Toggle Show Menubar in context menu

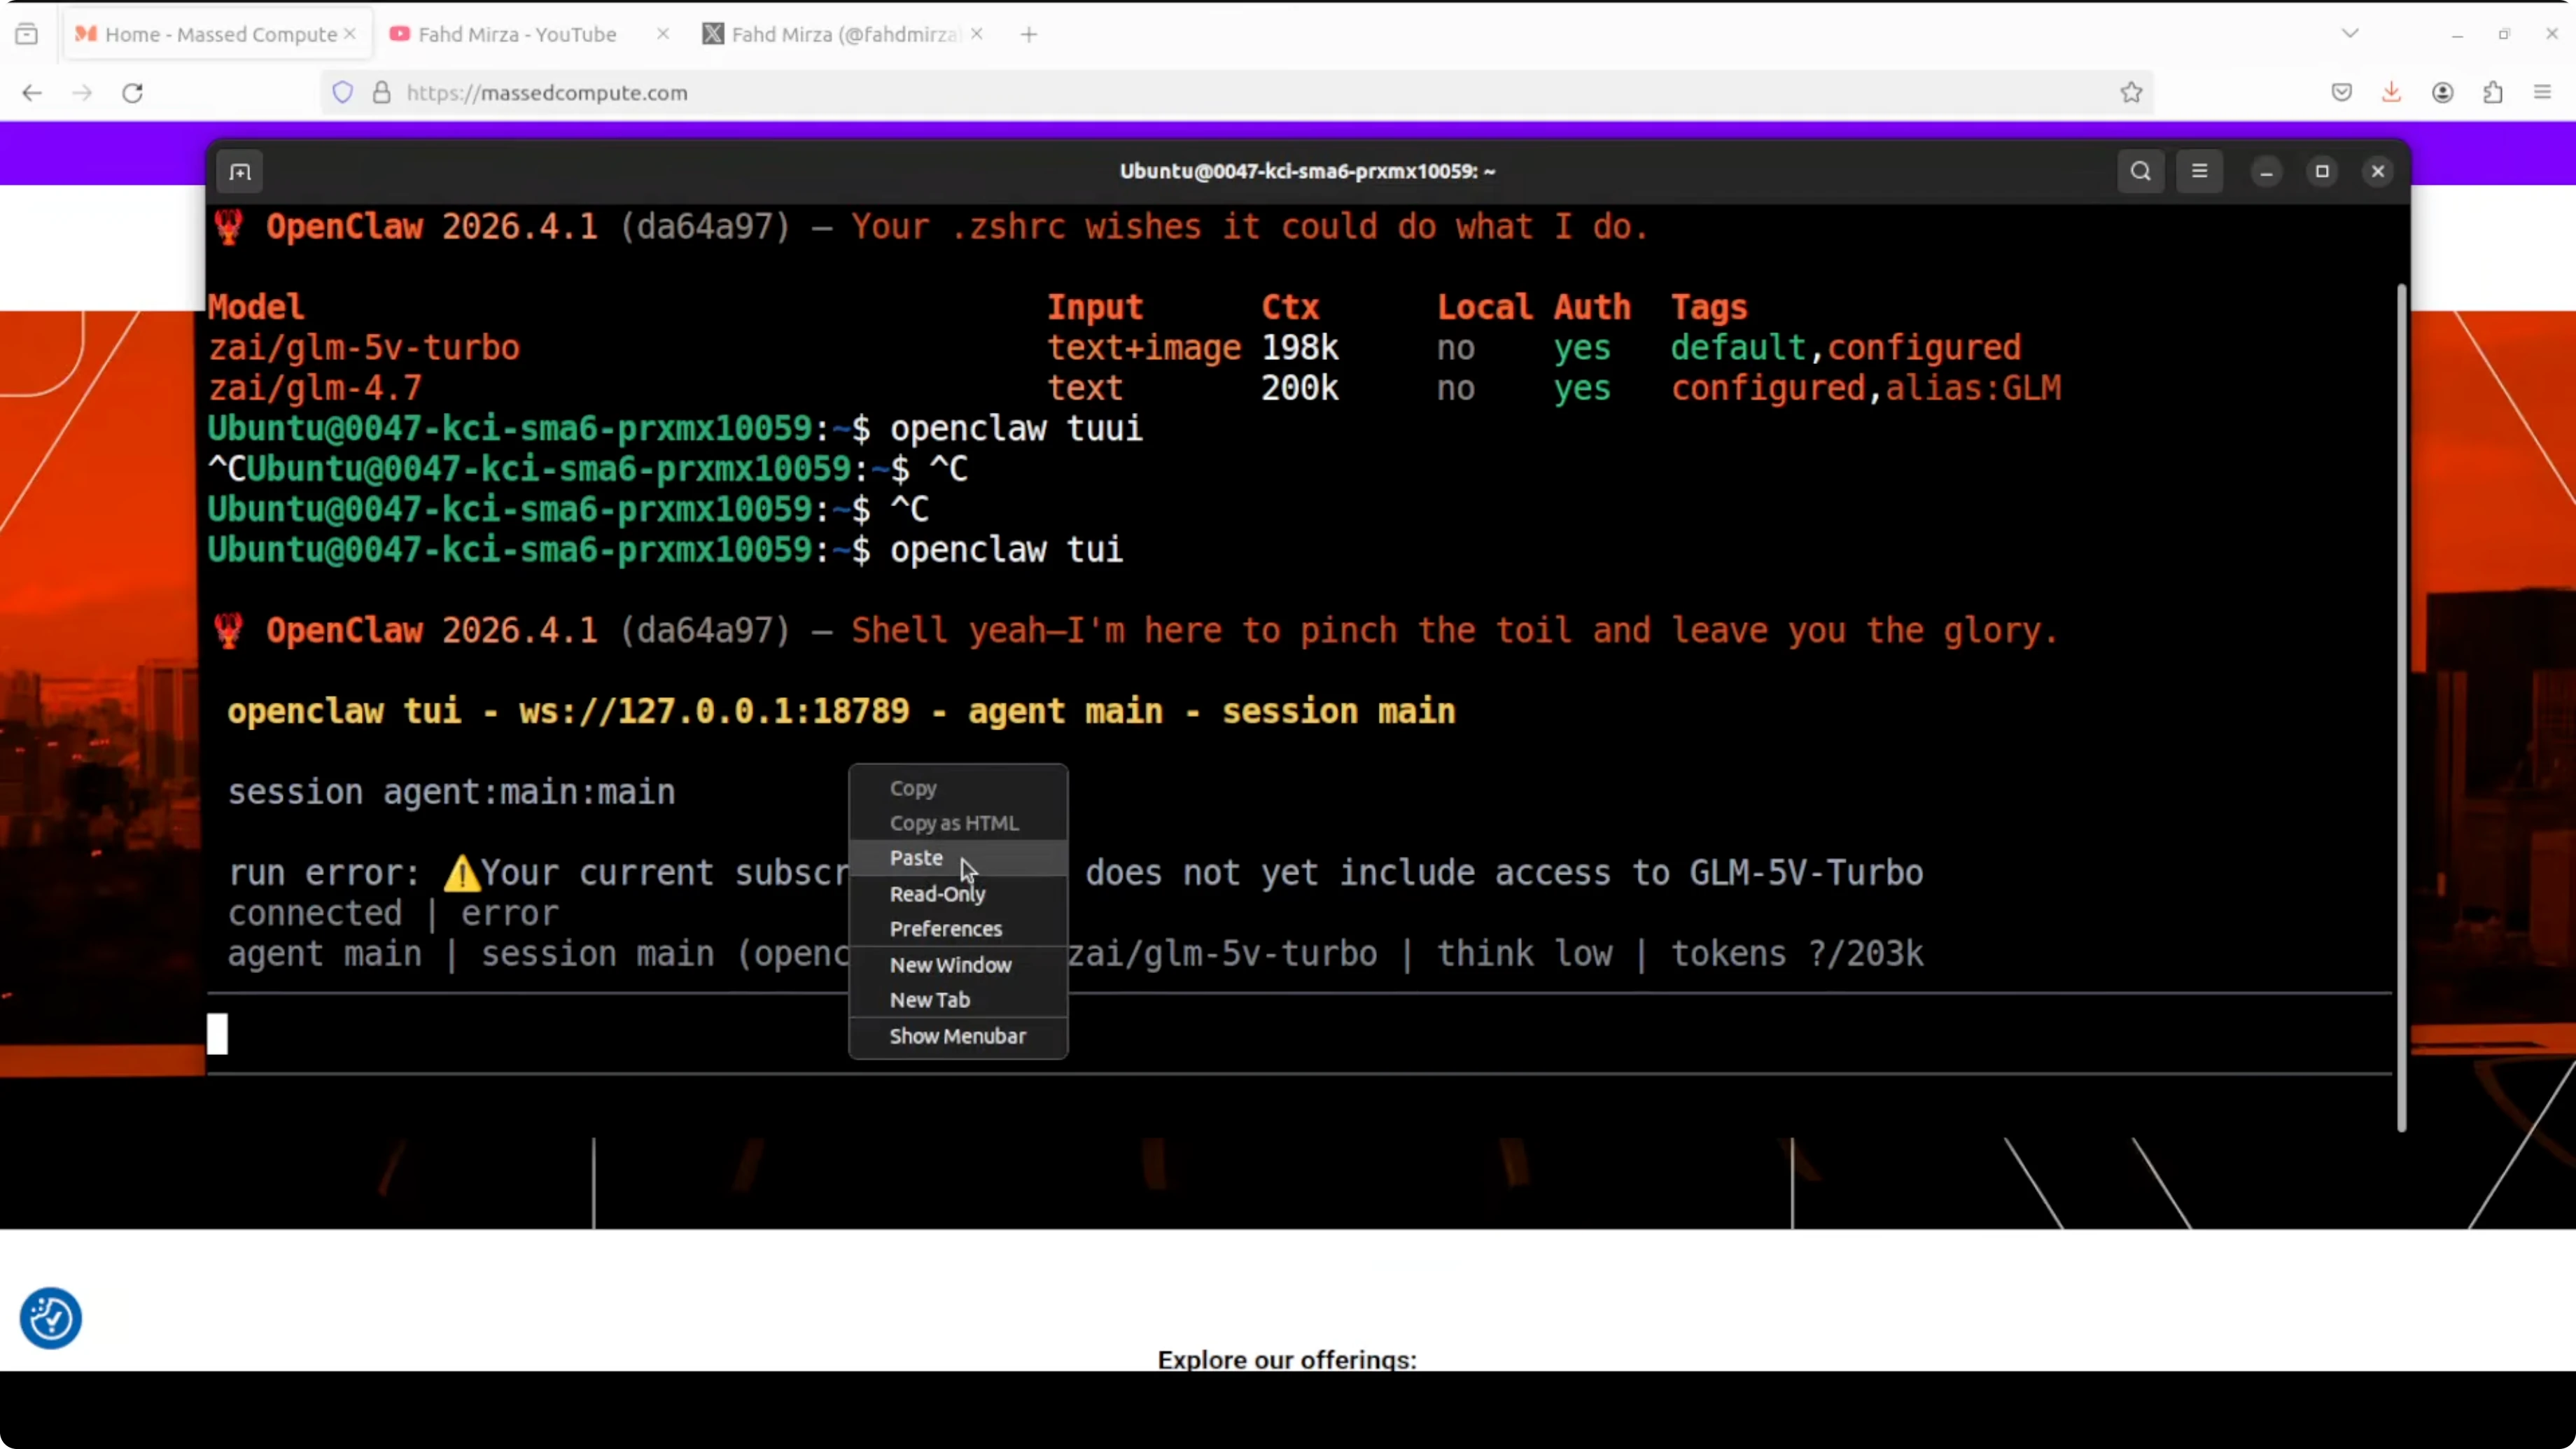tap(957, 1036)
